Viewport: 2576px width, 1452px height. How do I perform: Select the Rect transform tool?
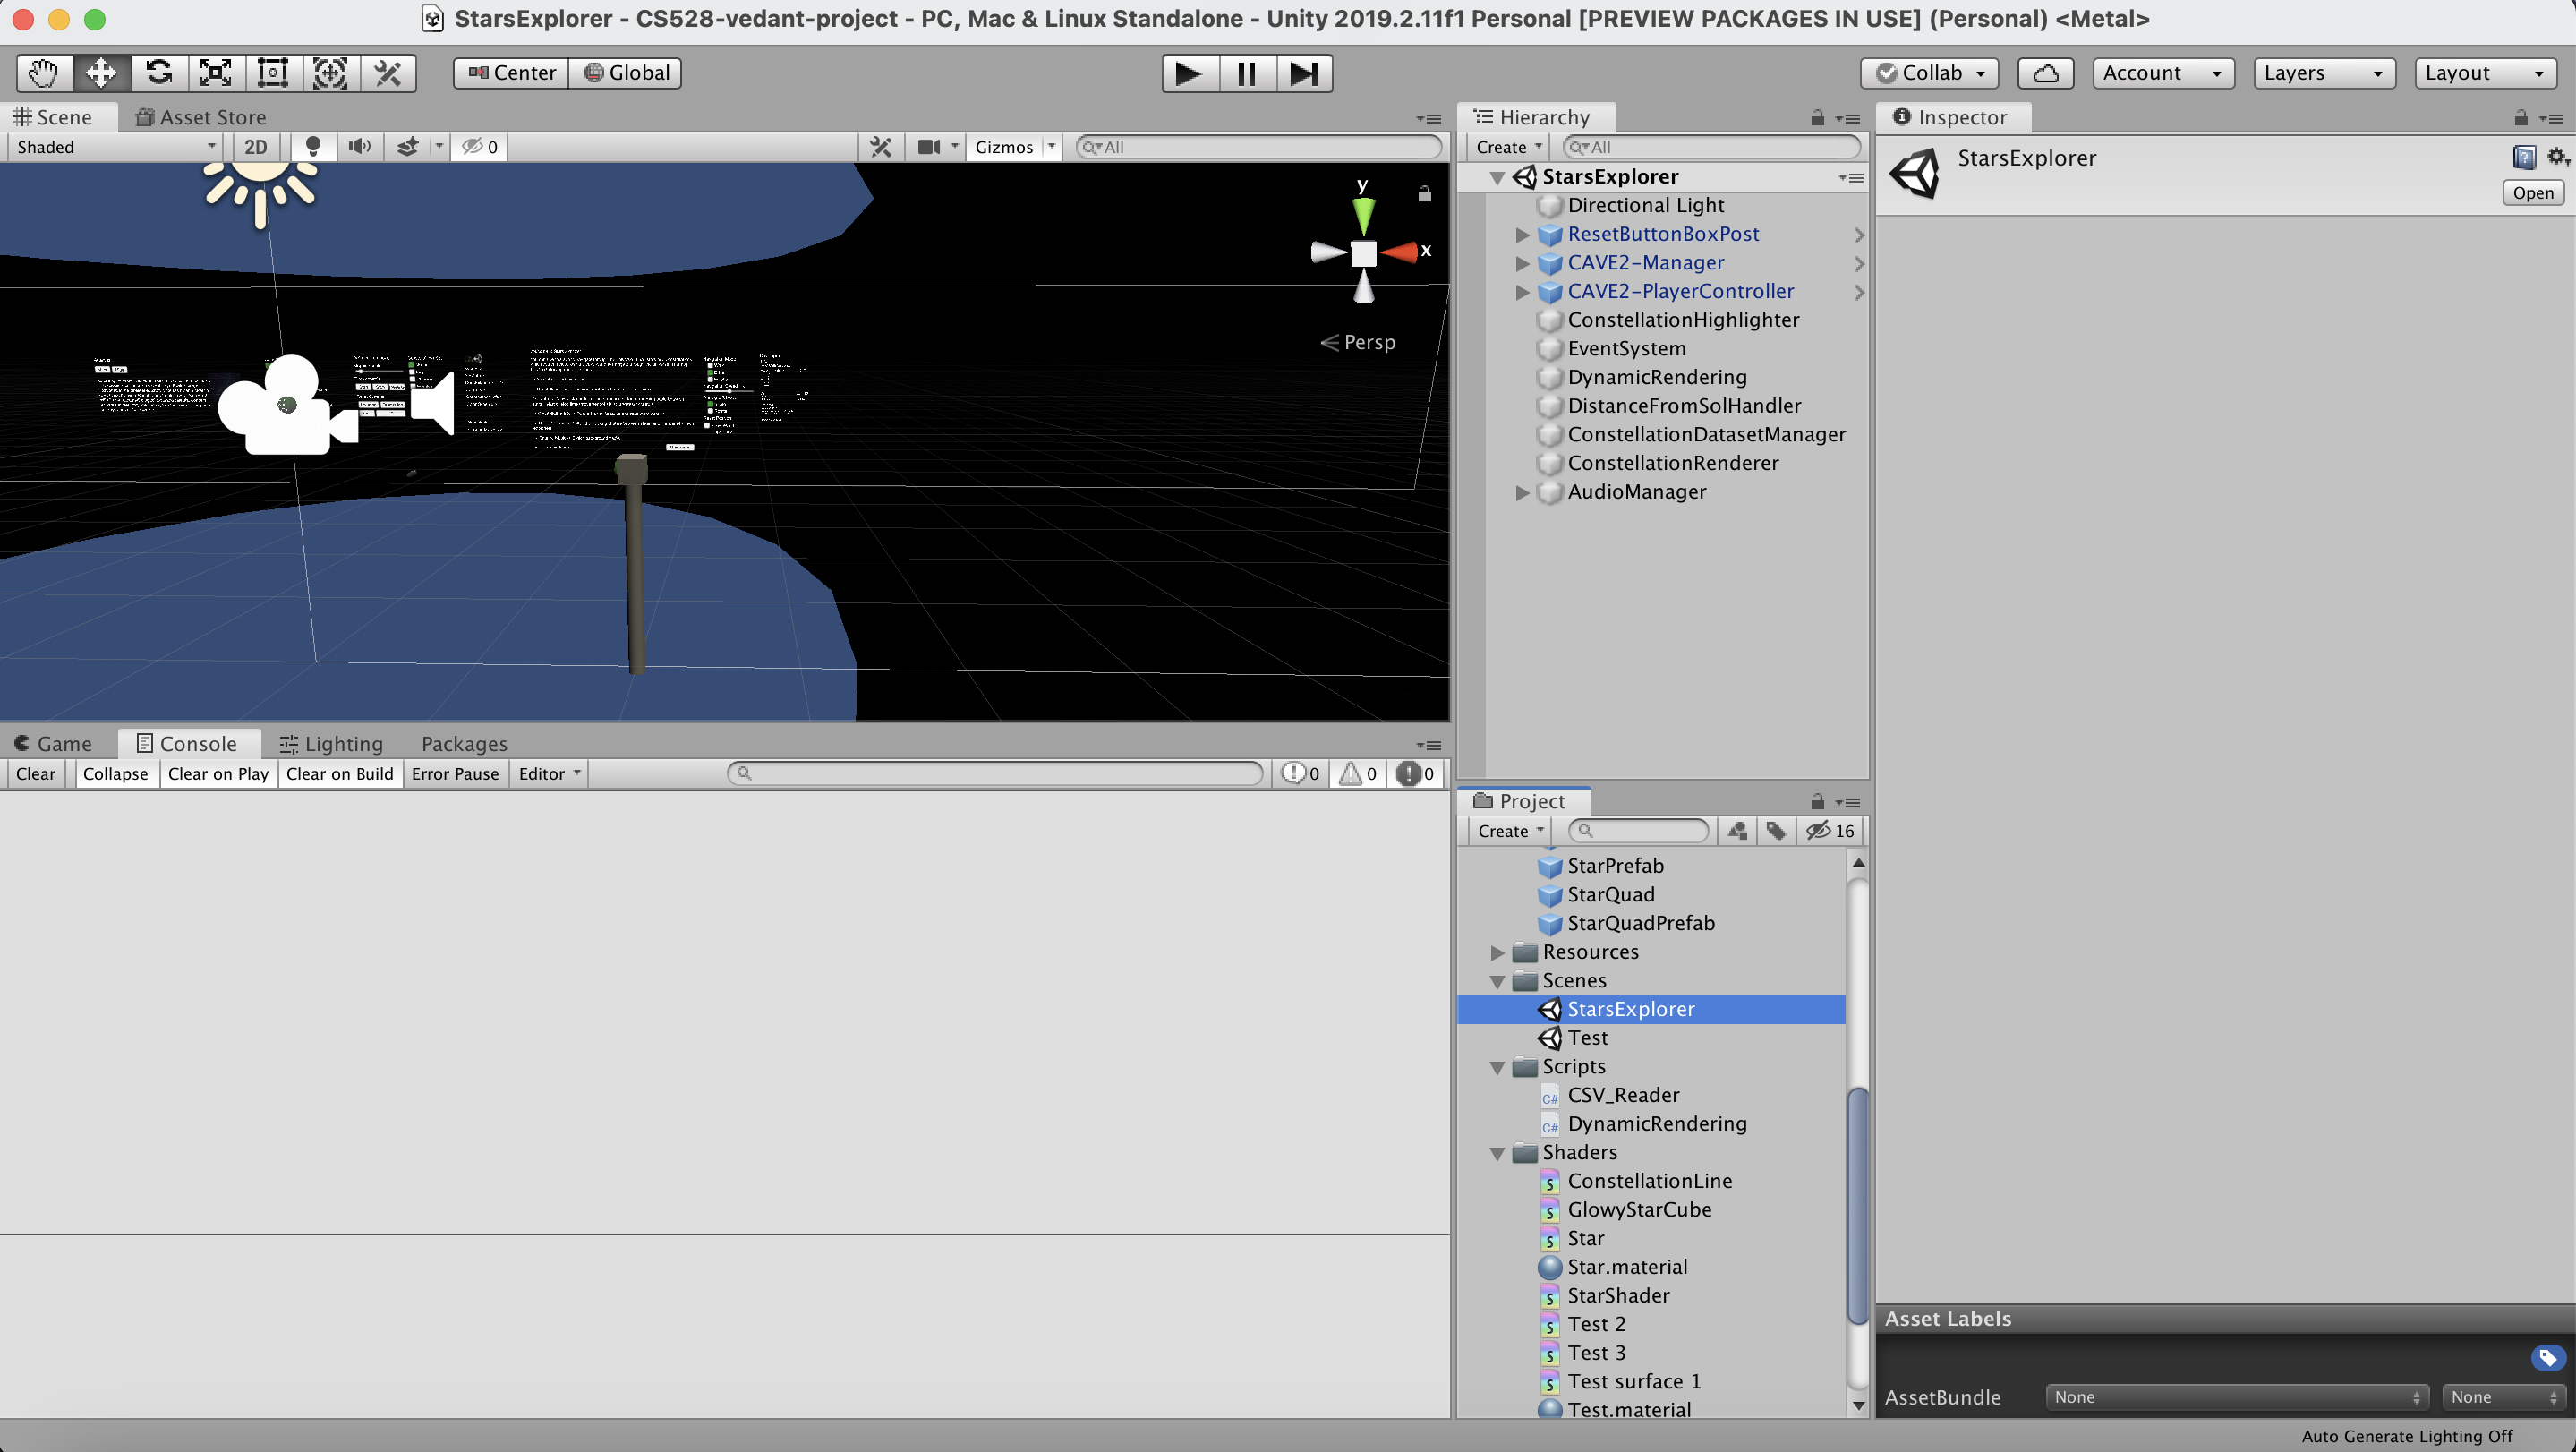(x=272, y=73)
